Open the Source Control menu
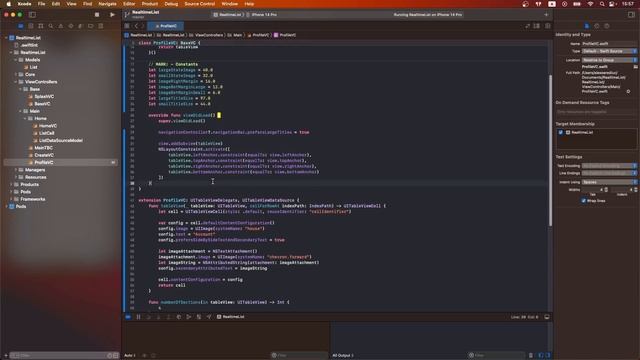 (x=200, y=4)
